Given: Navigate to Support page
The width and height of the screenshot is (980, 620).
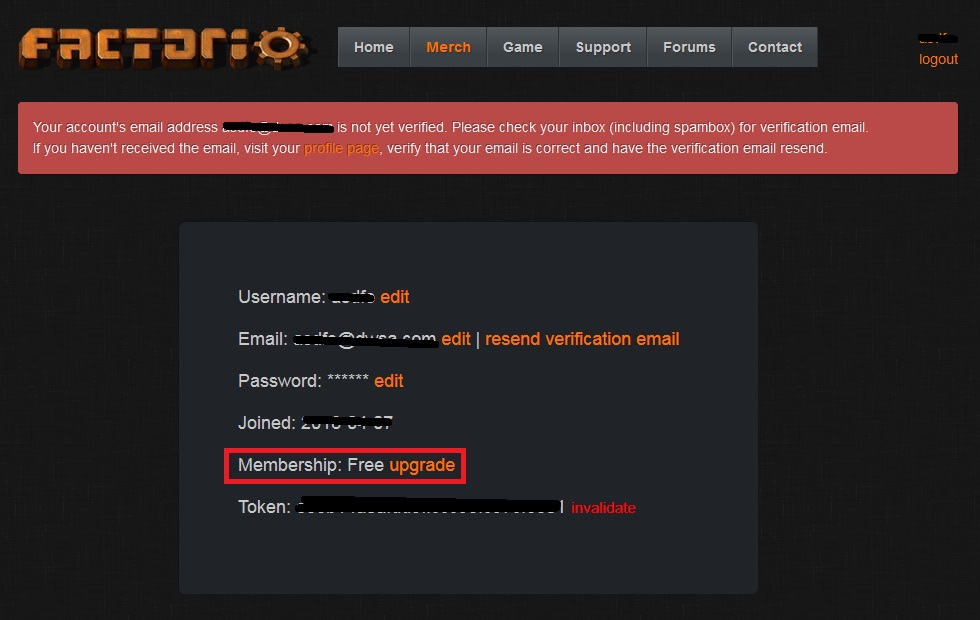Looking at the screenshot, I should [603, 47].
